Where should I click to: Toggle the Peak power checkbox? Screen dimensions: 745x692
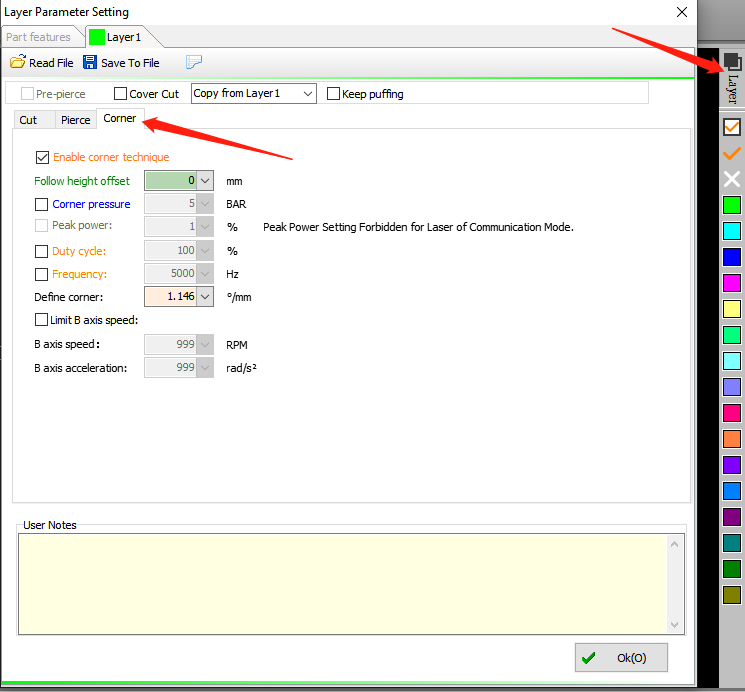tap(41, 226)
